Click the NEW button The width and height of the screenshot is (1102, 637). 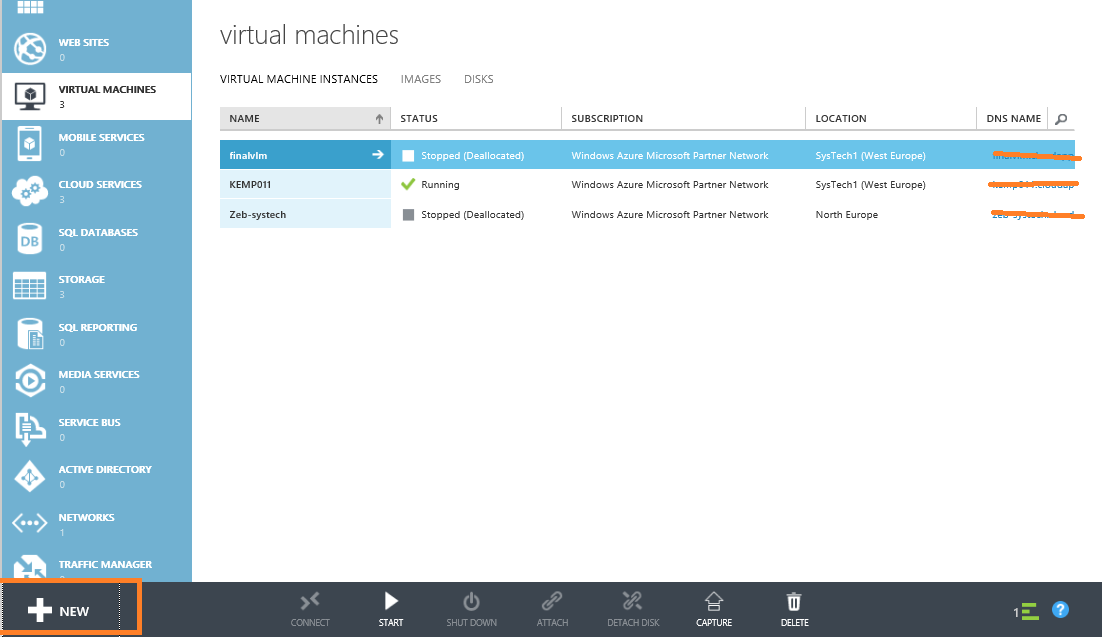click(x=59, y=611)
